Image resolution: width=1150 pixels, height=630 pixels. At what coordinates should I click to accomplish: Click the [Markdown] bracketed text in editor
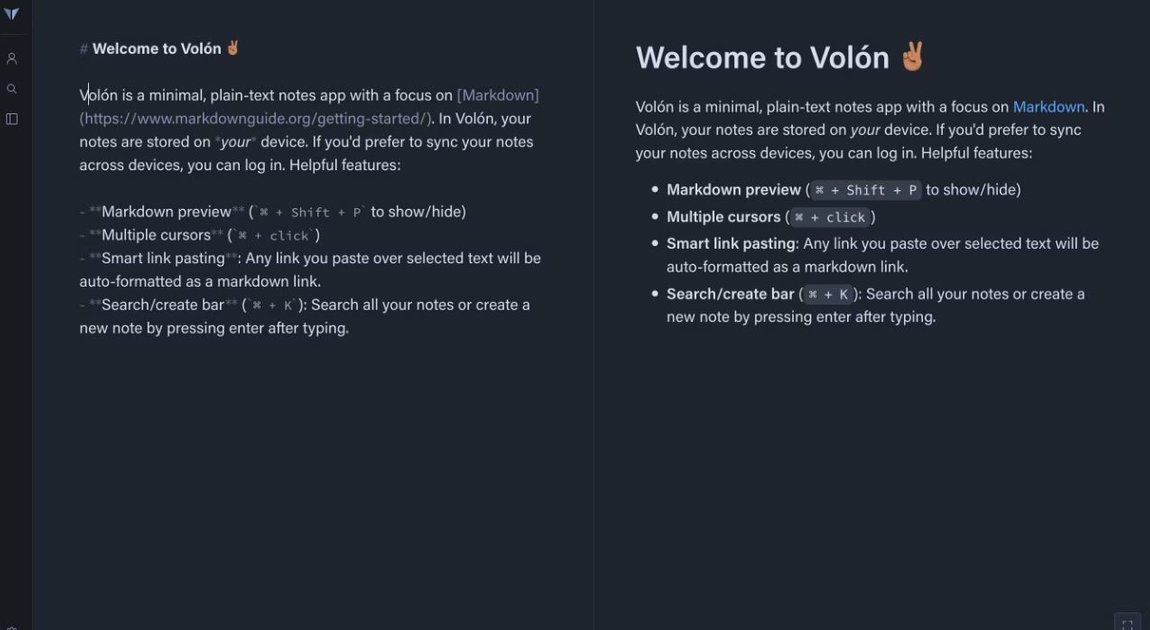click(497, 94)
